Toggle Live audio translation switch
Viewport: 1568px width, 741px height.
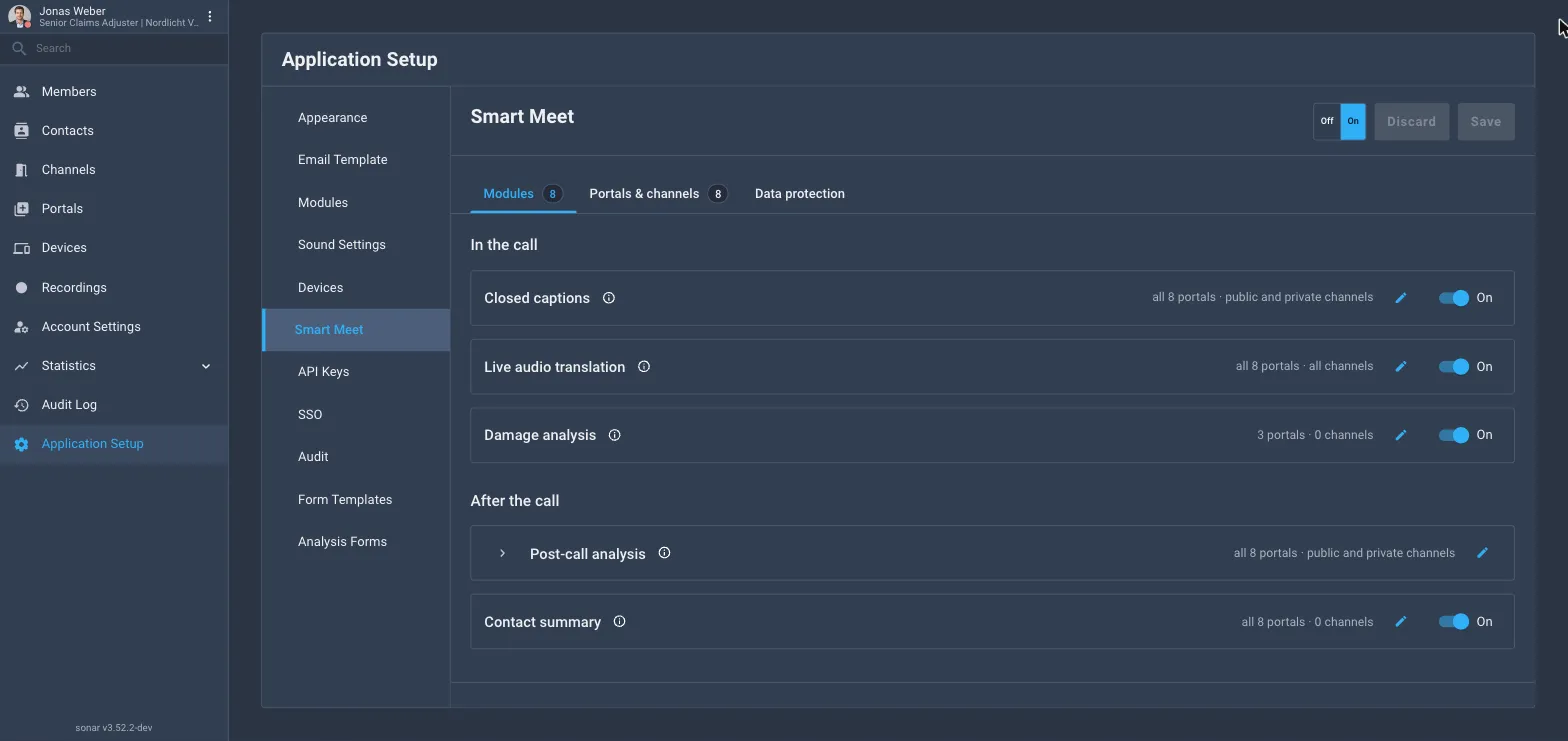pos(1454,367)
